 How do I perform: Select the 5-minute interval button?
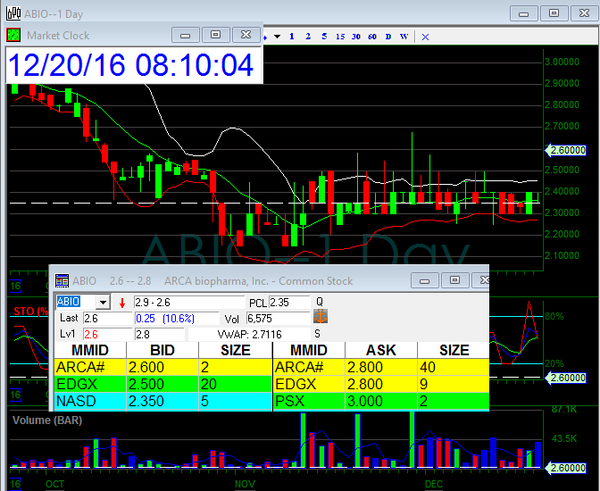[x=324, y=37]
